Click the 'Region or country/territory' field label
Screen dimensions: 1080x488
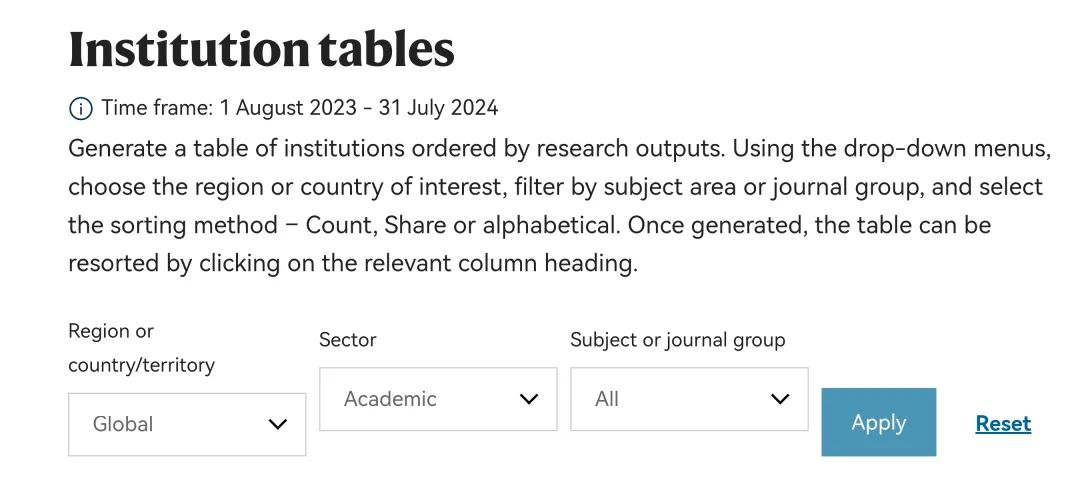point(141,348)
